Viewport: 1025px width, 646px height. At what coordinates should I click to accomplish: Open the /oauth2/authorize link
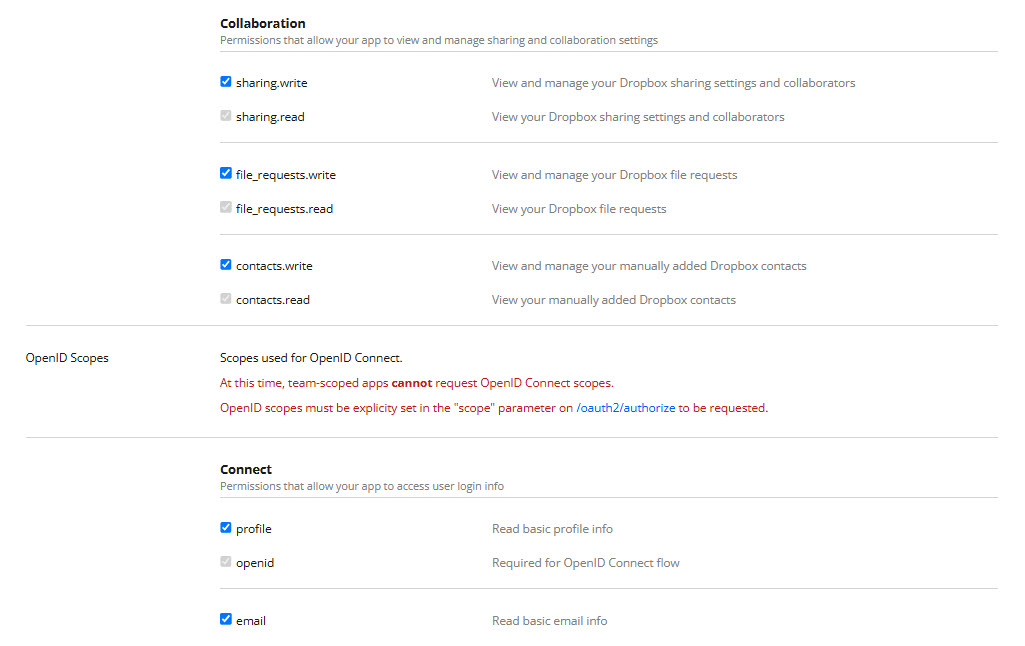click(625, 408)
